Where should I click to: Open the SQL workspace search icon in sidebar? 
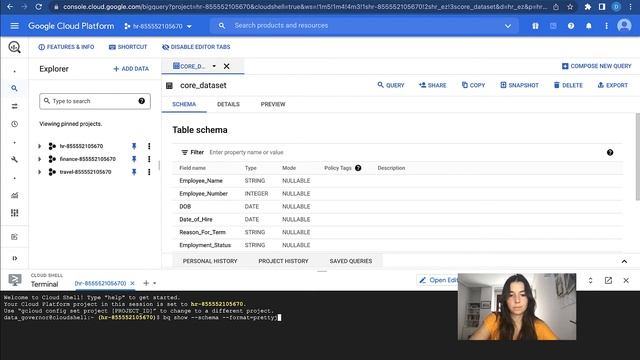(14, 88)
